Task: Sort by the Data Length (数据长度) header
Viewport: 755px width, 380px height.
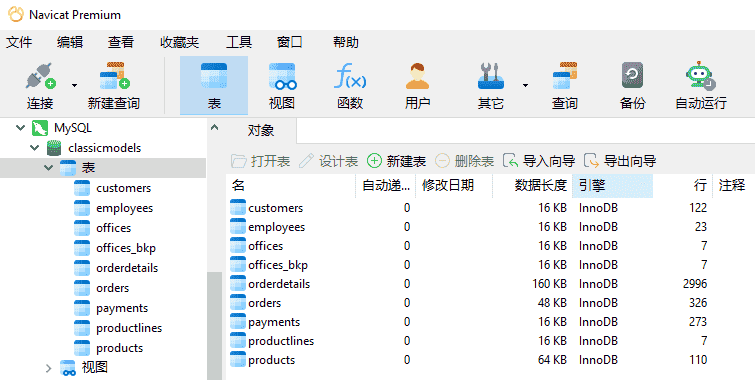Action: click(533, 185)
